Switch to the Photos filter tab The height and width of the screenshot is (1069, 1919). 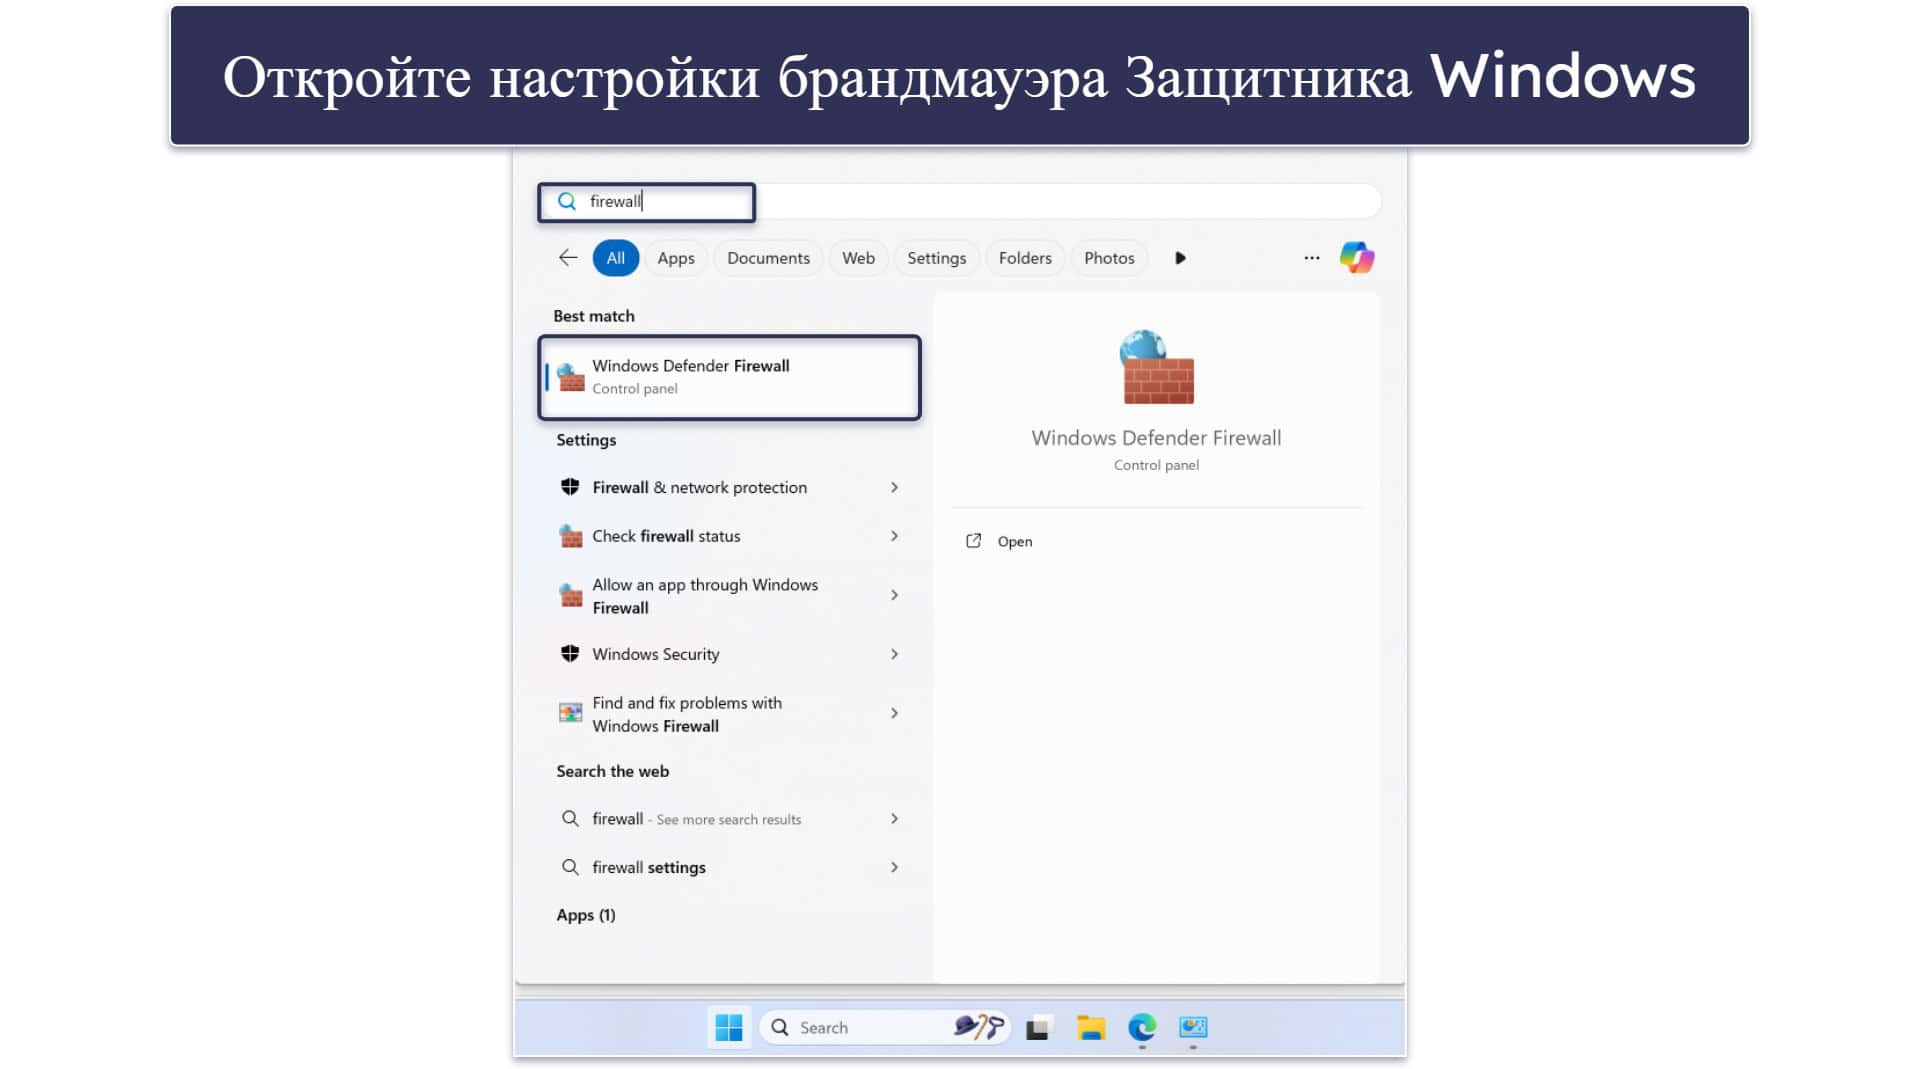(1109, 258)
